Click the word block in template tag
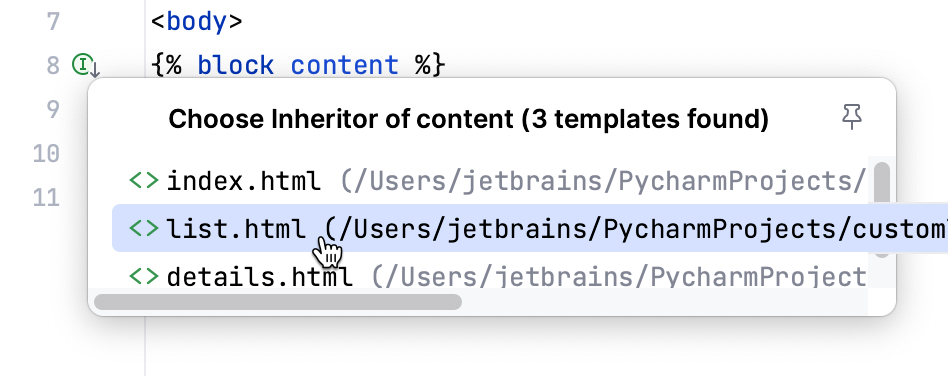This screenshot has width=948, height=376. pyautogui.click(x=236, y=65)
